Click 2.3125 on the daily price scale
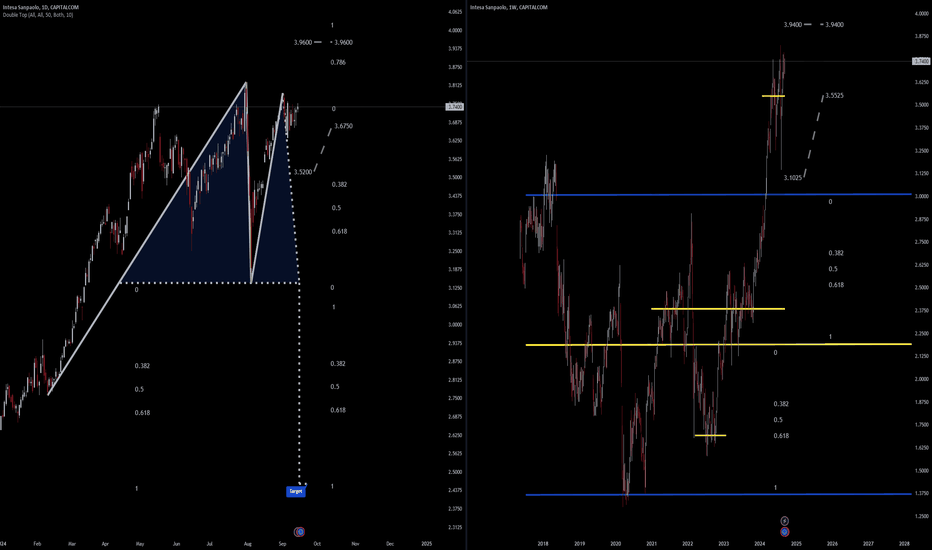Screen dimensions: 932x550 [455, 527]
